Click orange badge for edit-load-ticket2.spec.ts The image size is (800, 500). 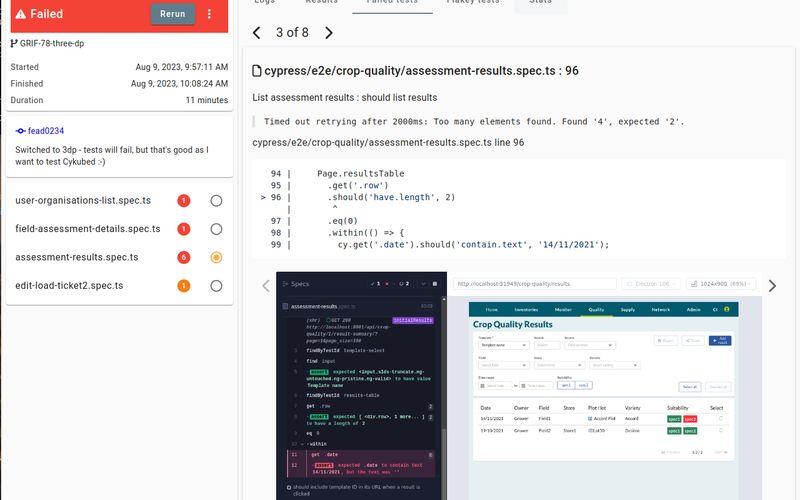(x=184, y=286)
